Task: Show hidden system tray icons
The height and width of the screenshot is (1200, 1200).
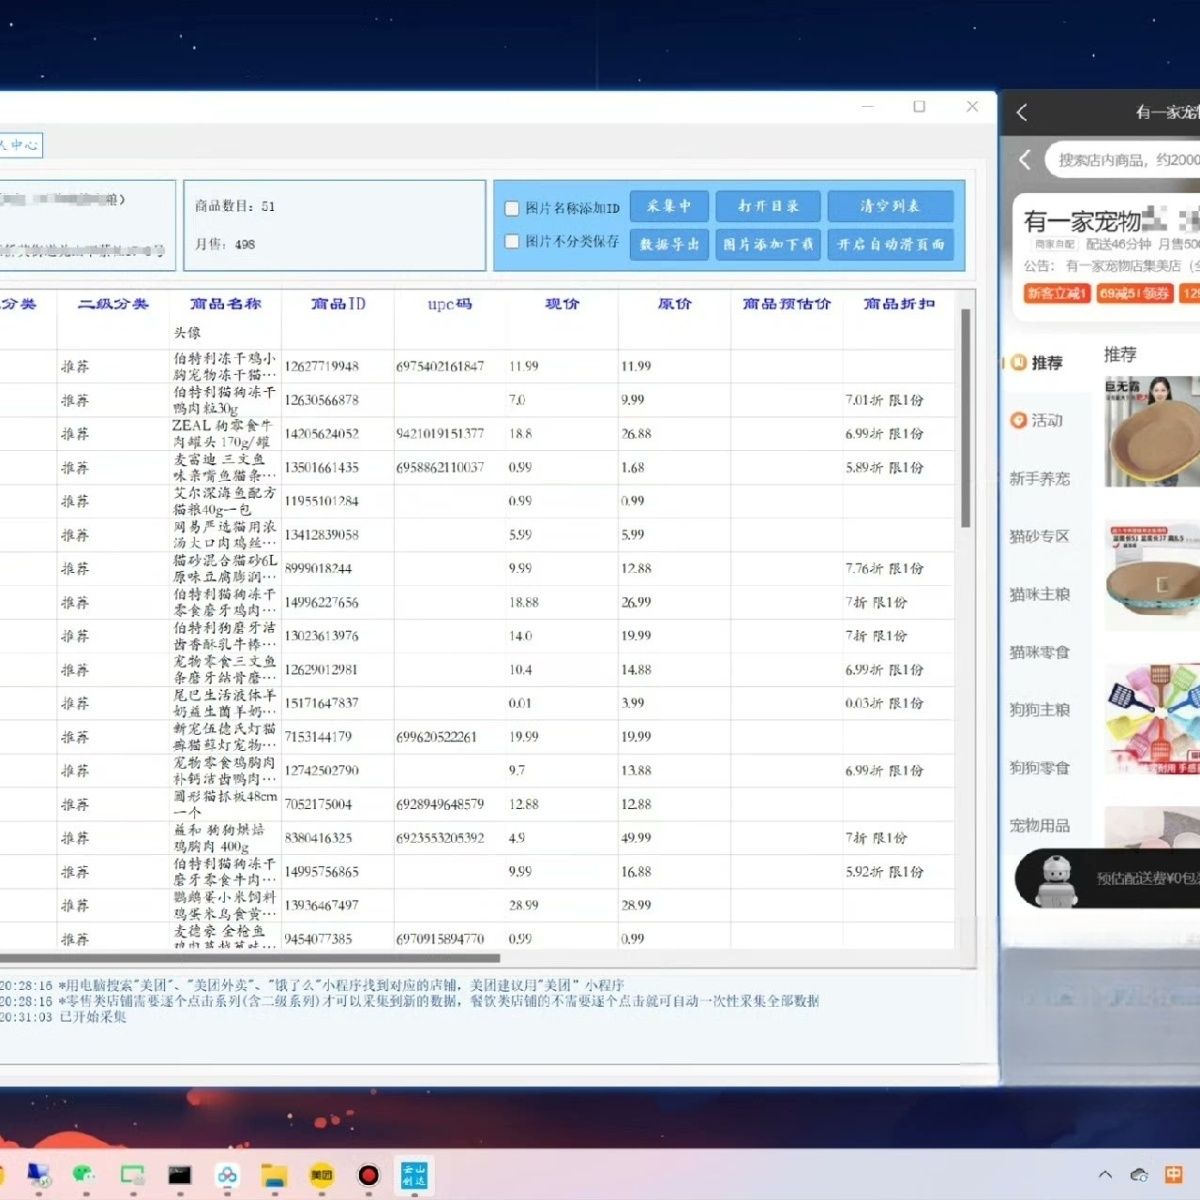Action: [1105, 1175]
